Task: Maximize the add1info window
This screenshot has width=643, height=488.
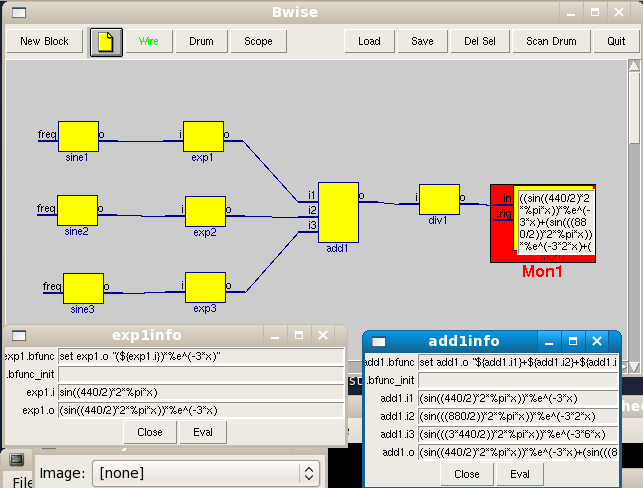Action: pyautogui.click(x=573, y=341)
